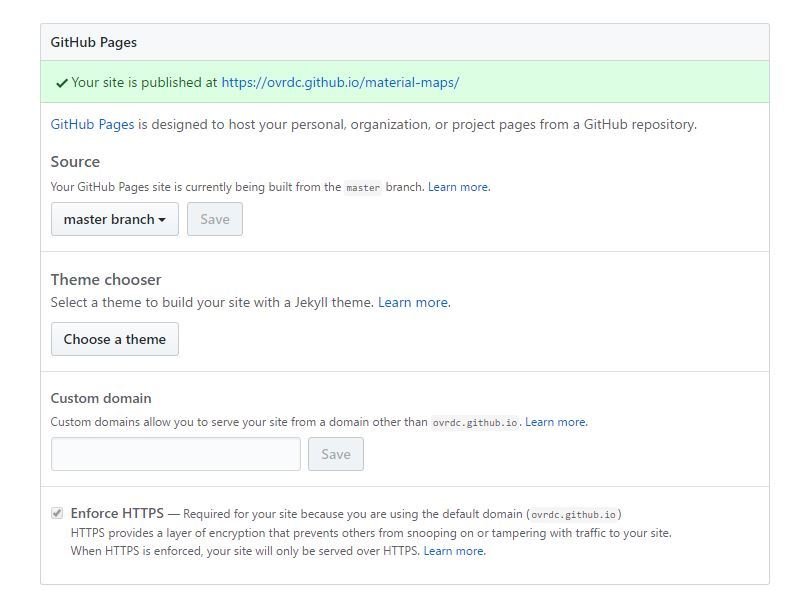This screenshot has width=795, height=597.
Task: Click ovrdc.github.io code text in HTTPS description
Action: [573, 514]
